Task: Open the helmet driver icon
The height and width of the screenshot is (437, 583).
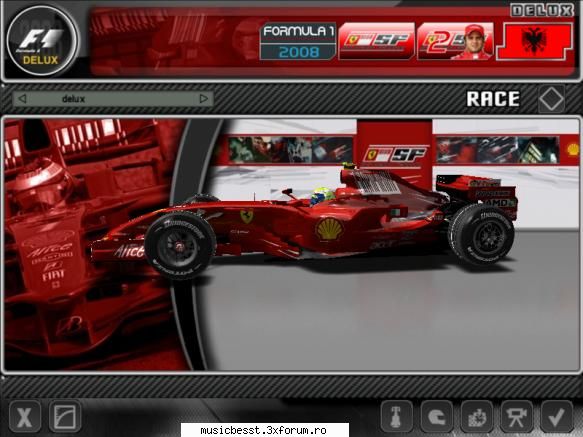Action: pyautogui.click(x=437, y=417)
